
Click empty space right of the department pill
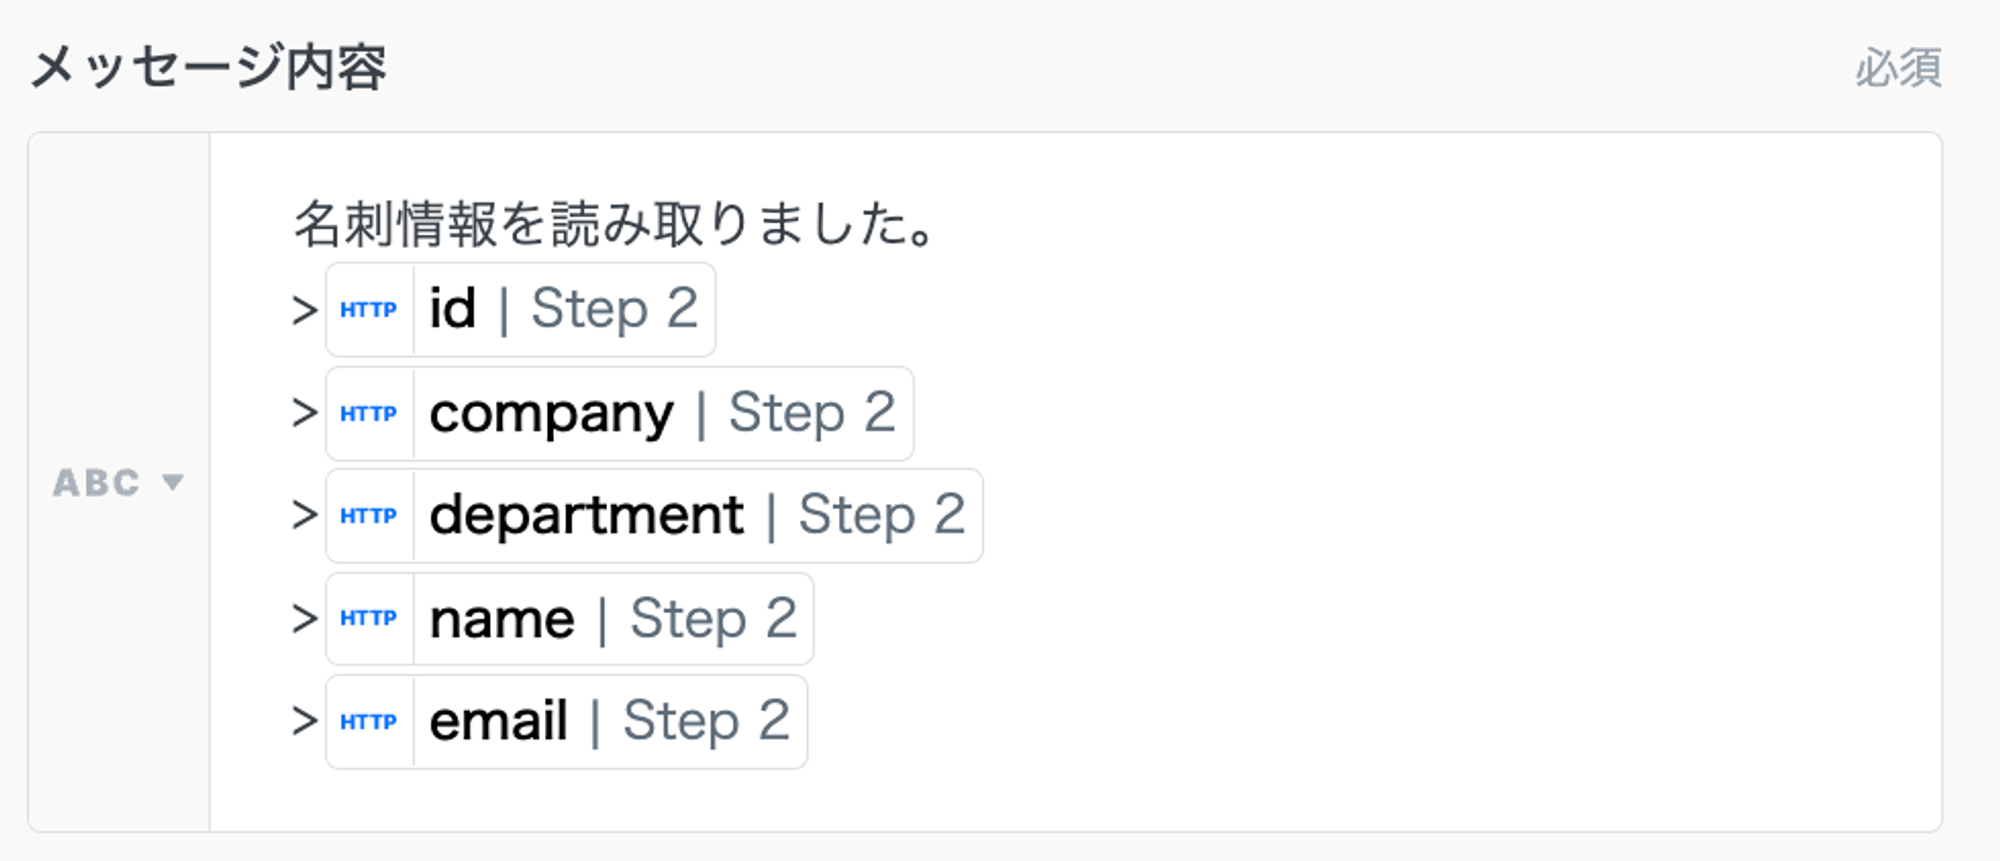click(x=1400, y=516)
